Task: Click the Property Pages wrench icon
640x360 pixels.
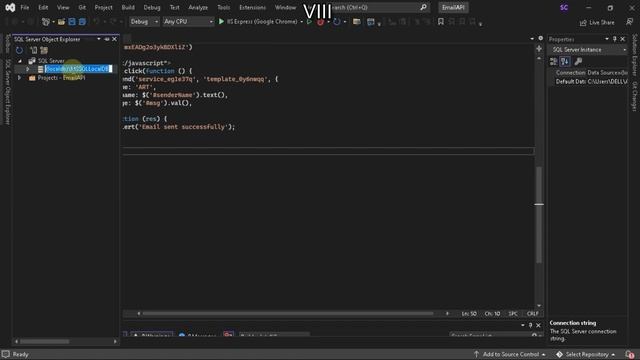Action: click(578, 62)
